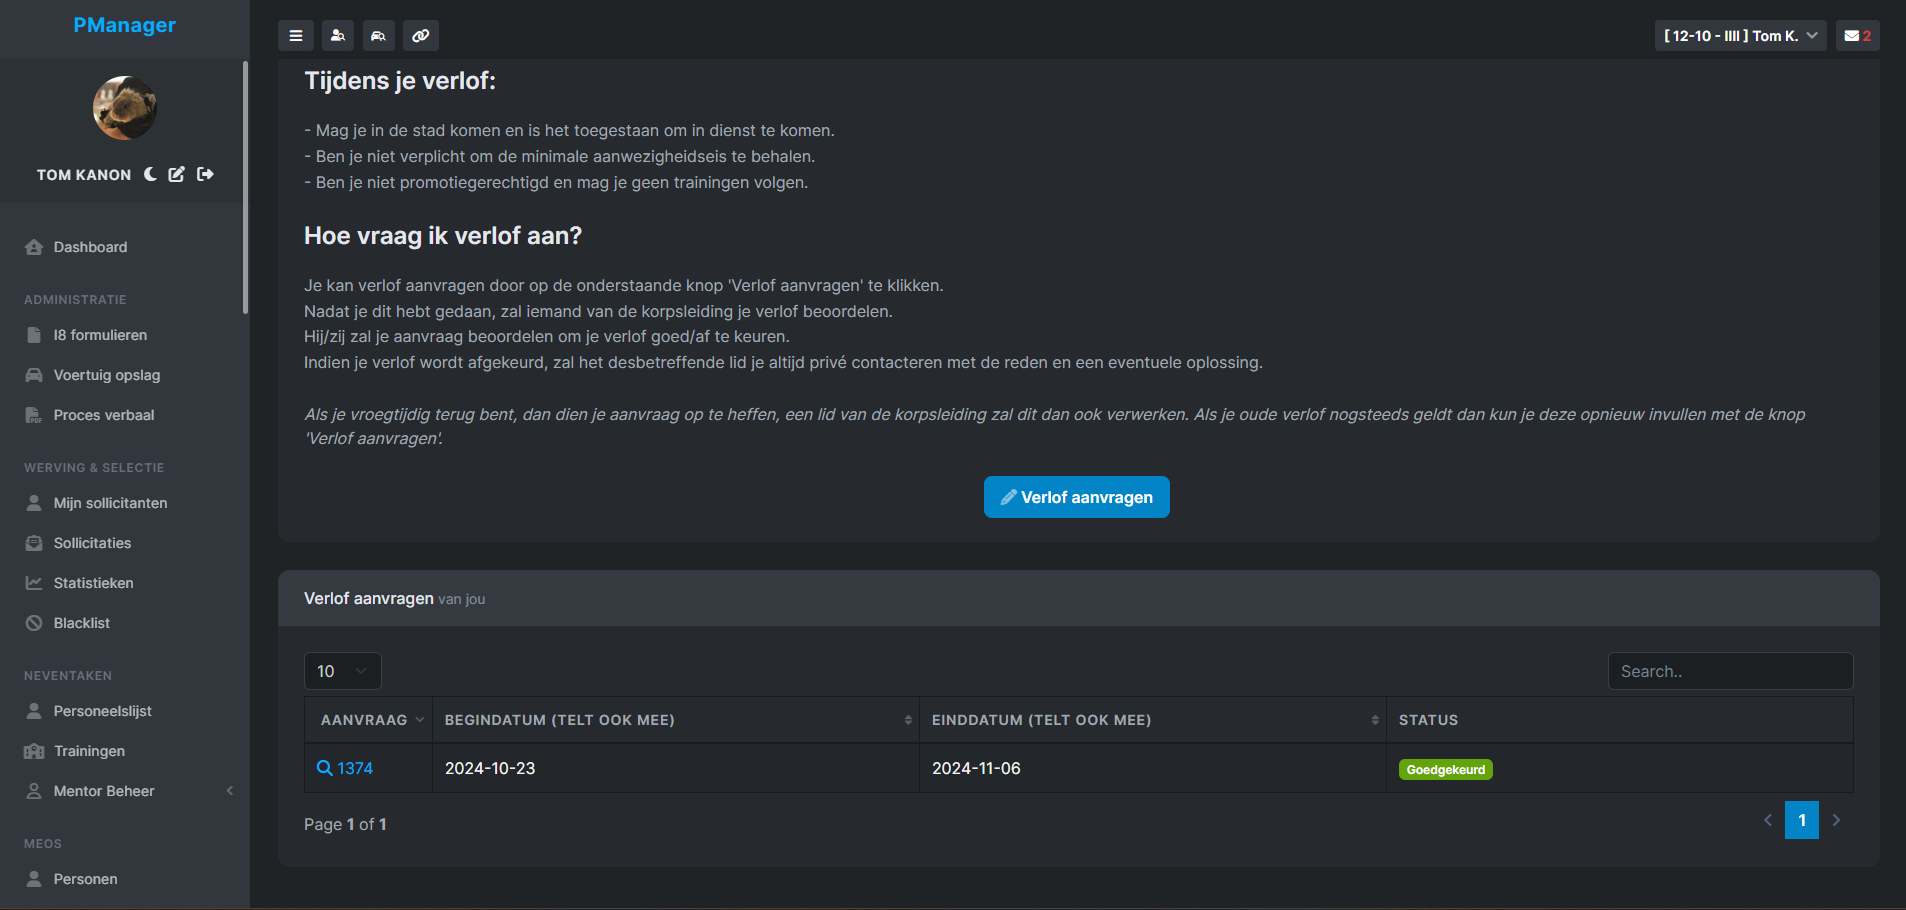Expand the account dropdown for Tom K.

tap(1740, 35)
